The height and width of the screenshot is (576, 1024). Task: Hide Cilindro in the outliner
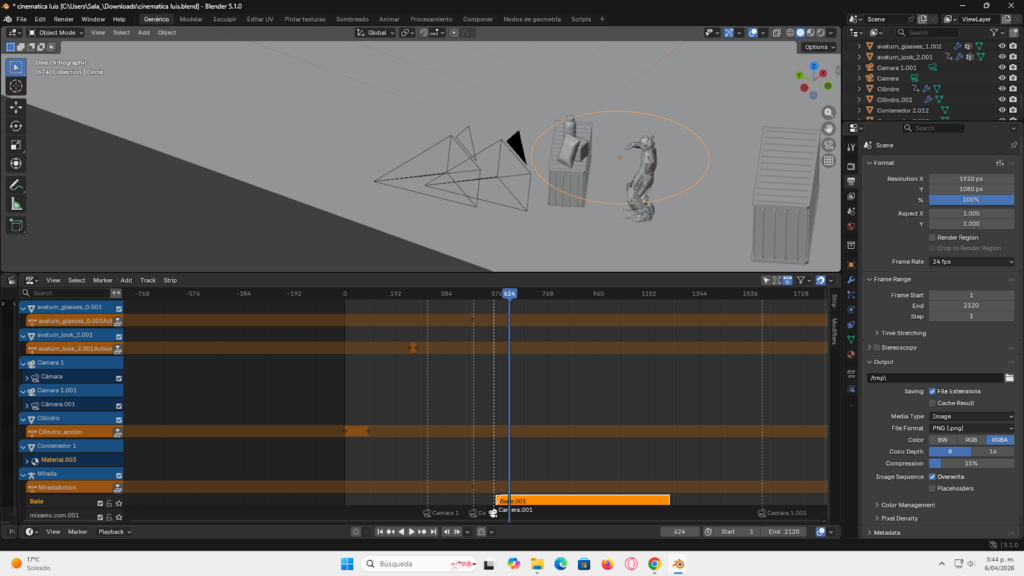pyautogui.click(x=1002, y=89)
